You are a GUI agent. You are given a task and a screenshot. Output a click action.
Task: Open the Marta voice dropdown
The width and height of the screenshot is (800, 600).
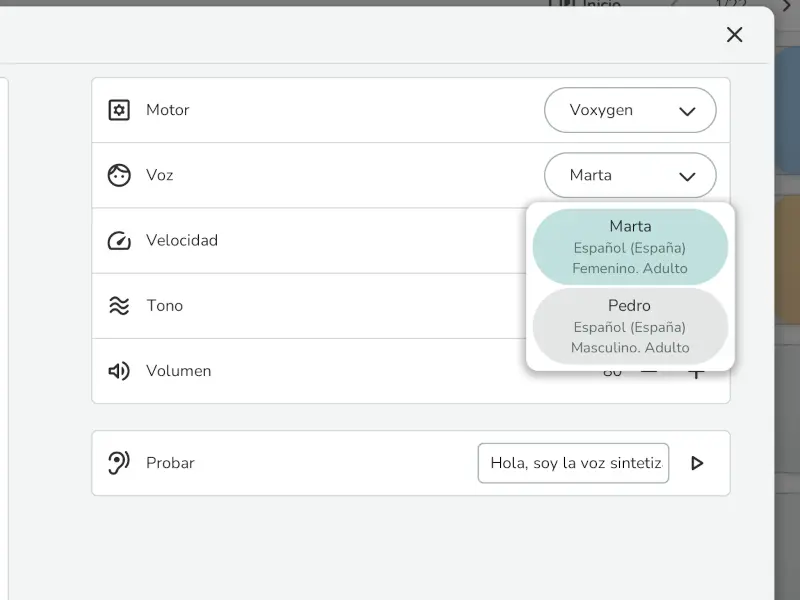630,174
